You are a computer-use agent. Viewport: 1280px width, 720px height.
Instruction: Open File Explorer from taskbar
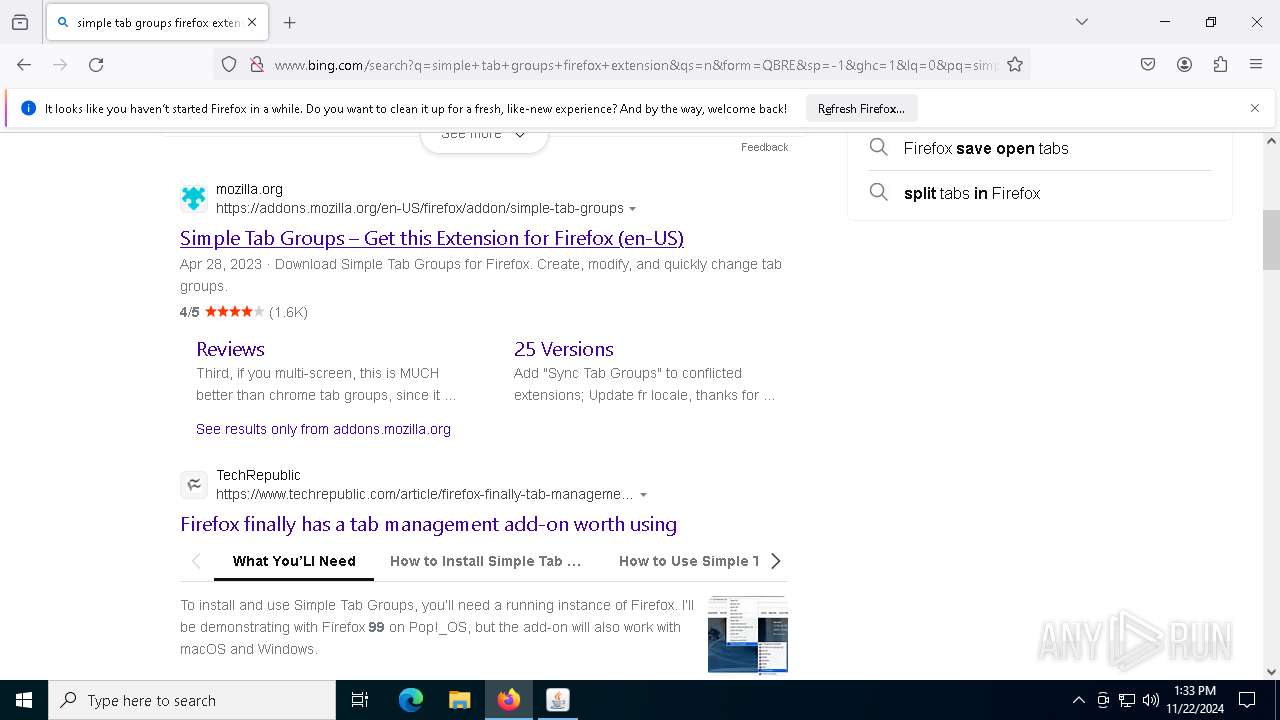click(459, 700)
